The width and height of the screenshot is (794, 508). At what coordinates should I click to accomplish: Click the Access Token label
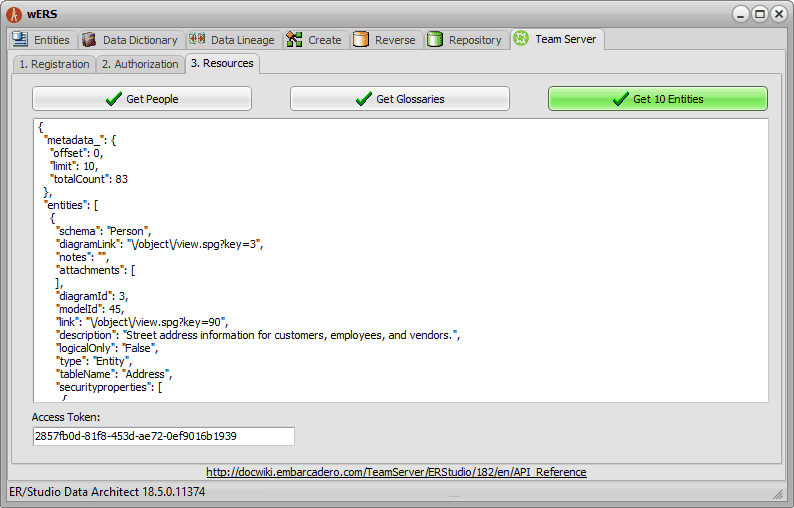(66, 417)
